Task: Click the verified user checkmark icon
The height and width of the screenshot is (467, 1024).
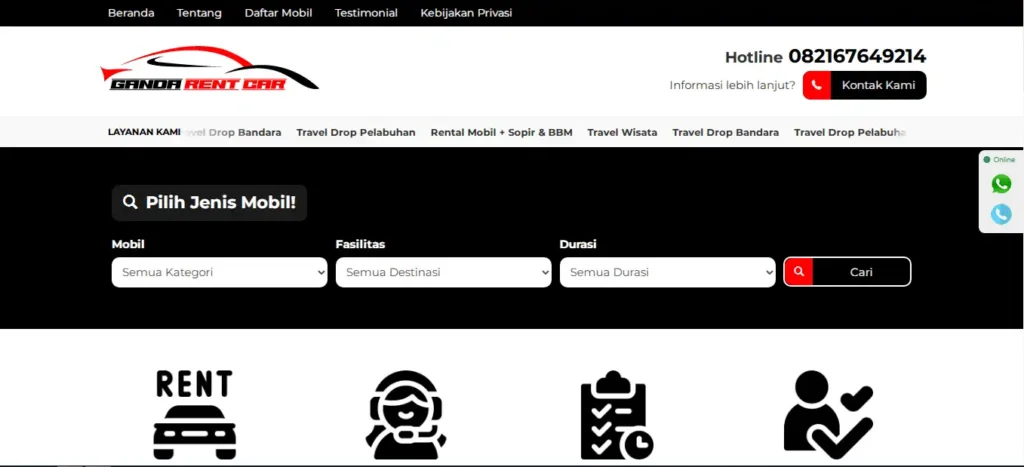Action: pyautogui.click(x=828, y=414)
